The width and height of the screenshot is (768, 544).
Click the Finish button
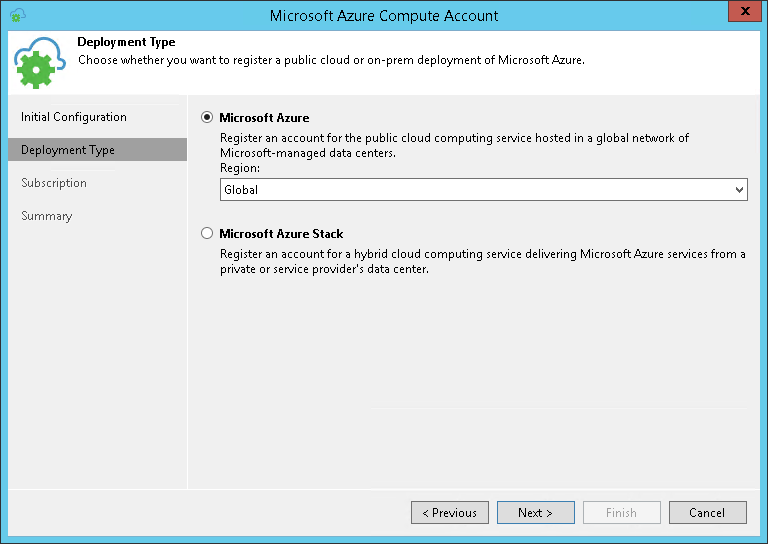coord(622,513)
